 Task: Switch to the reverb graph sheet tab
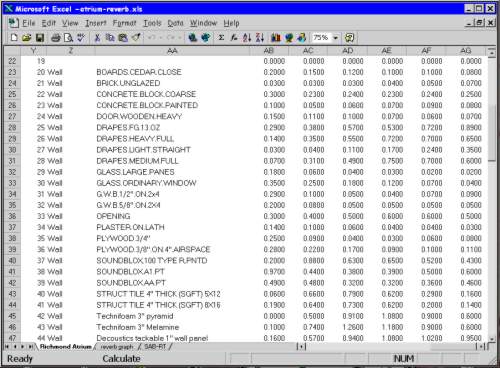tap(117, 347)
